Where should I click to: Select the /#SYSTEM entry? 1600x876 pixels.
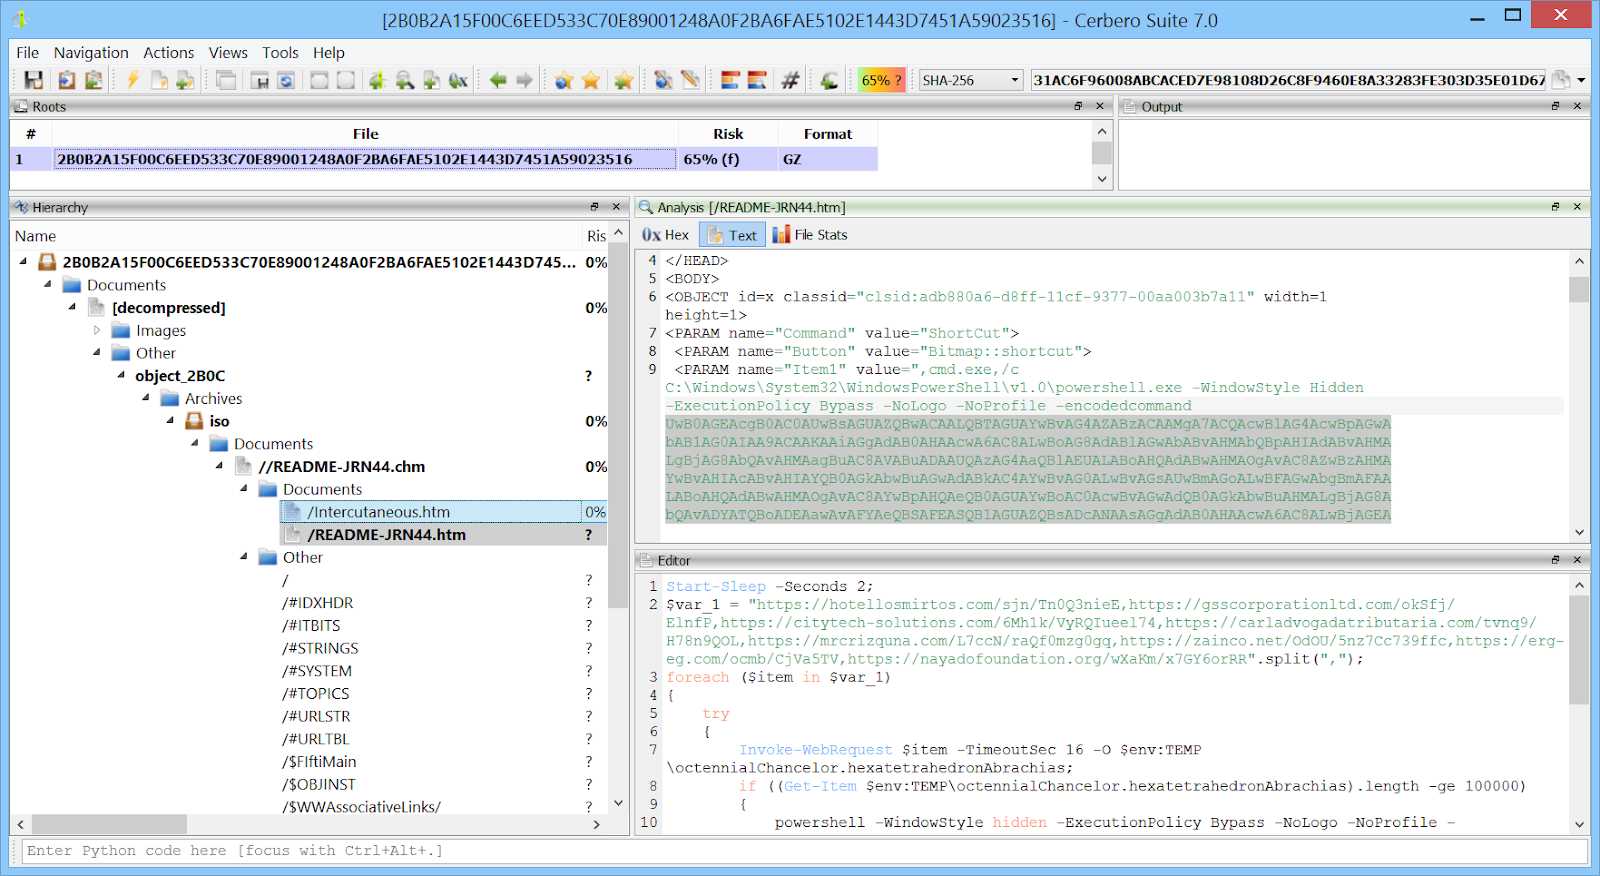[x=317, y=671]
